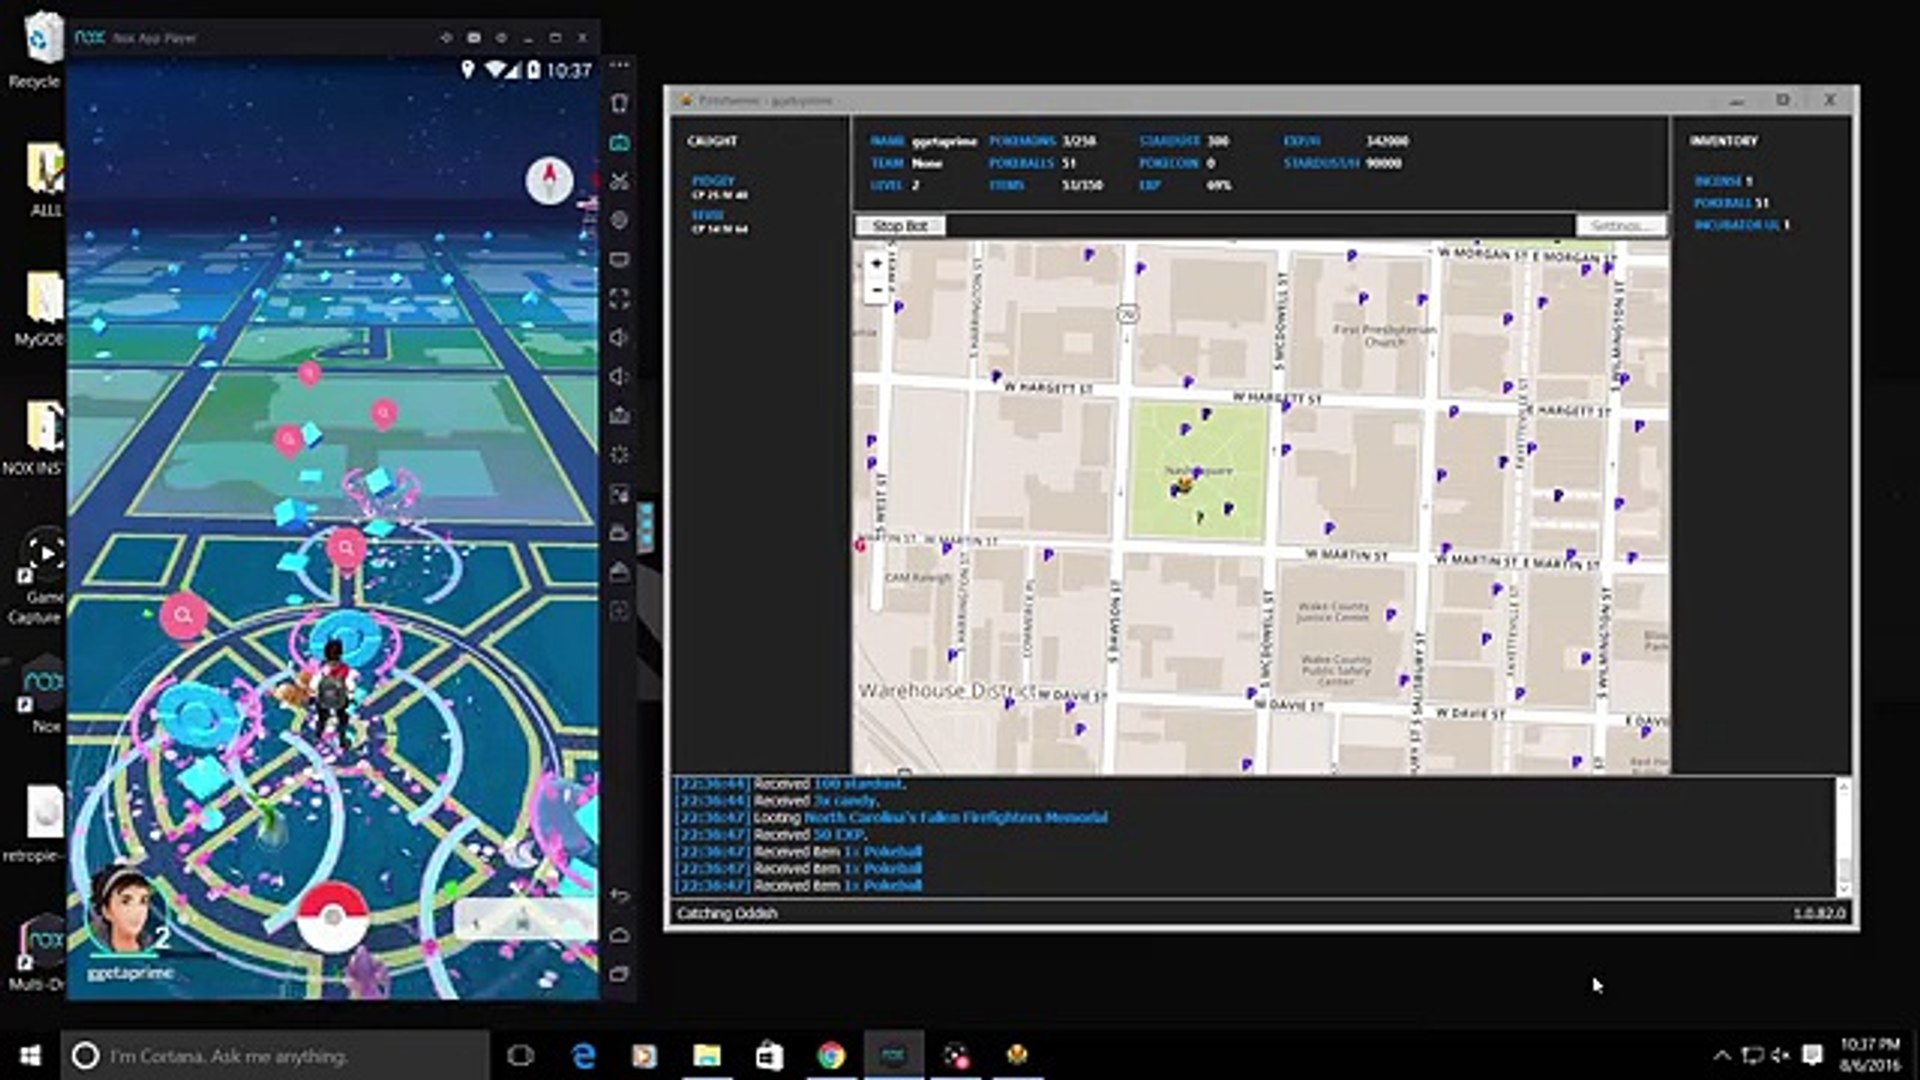Open the Nox three-dots more menu
Screen dimensions: 1920x1080
pyautogui.click(x=619, y=66)
